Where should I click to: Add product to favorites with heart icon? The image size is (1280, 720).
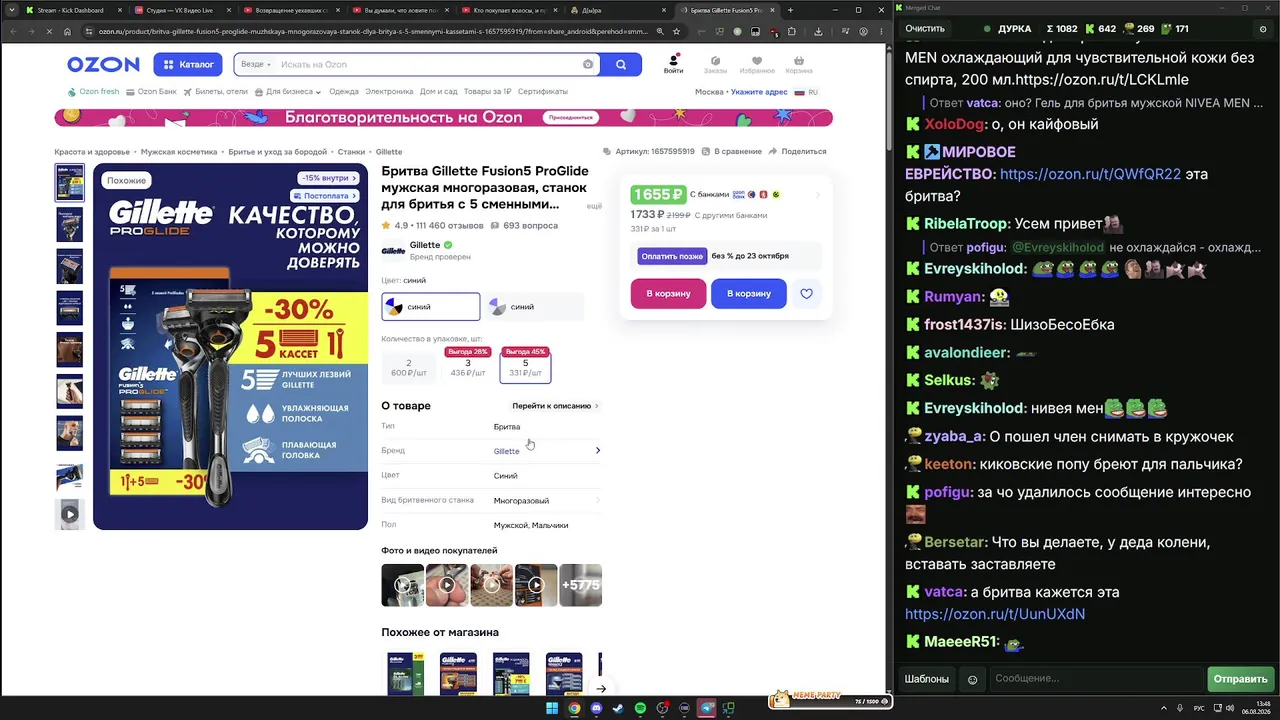[807, 294]
